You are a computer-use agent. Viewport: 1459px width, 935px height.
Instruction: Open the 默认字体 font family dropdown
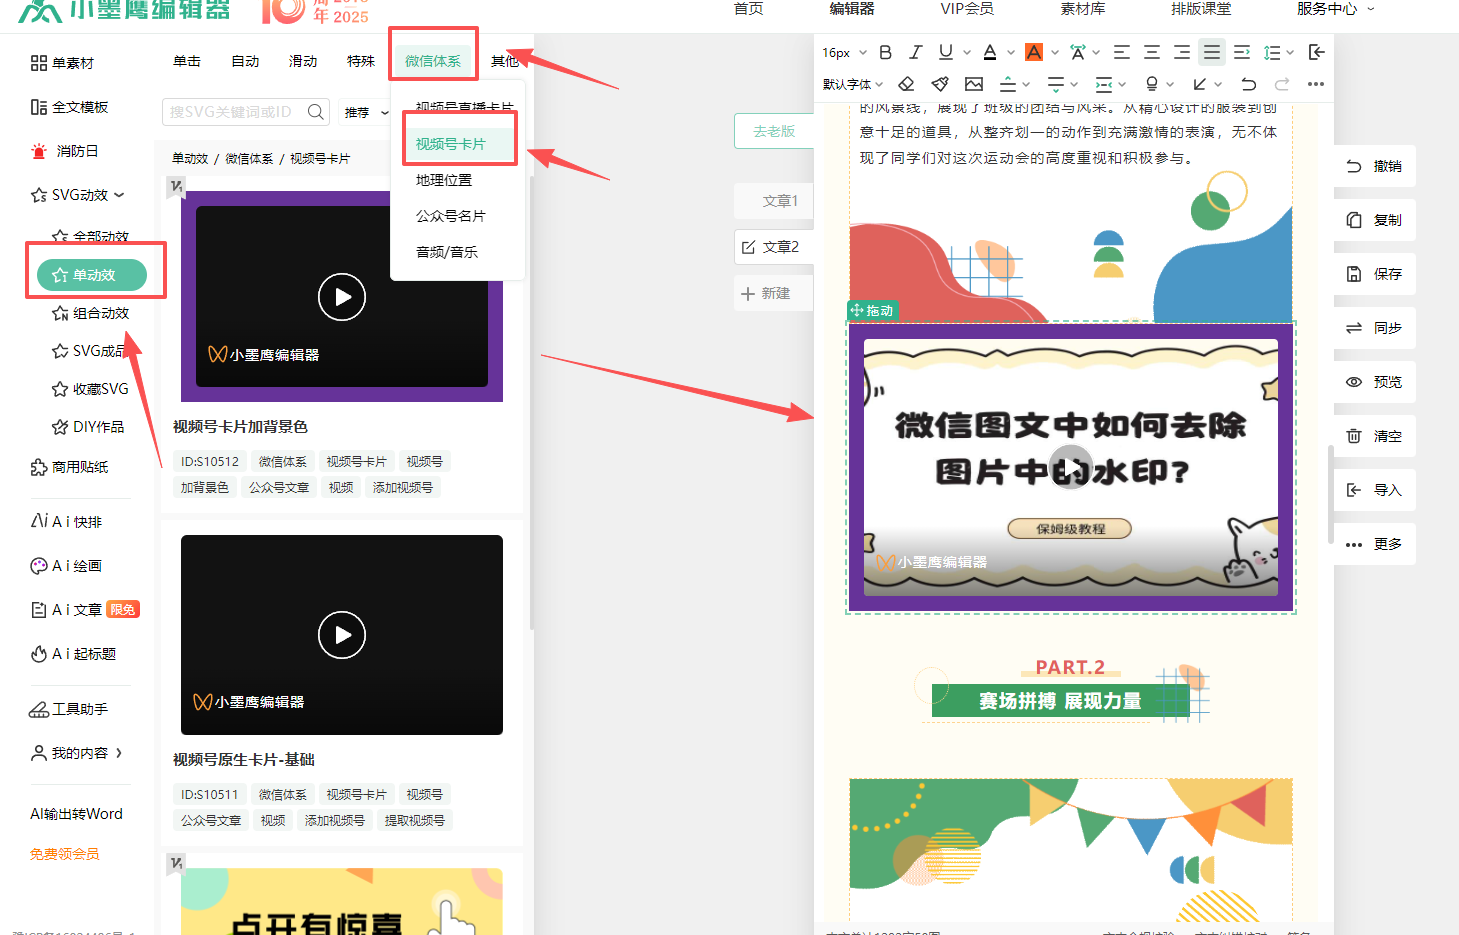(x=853, y=84)
